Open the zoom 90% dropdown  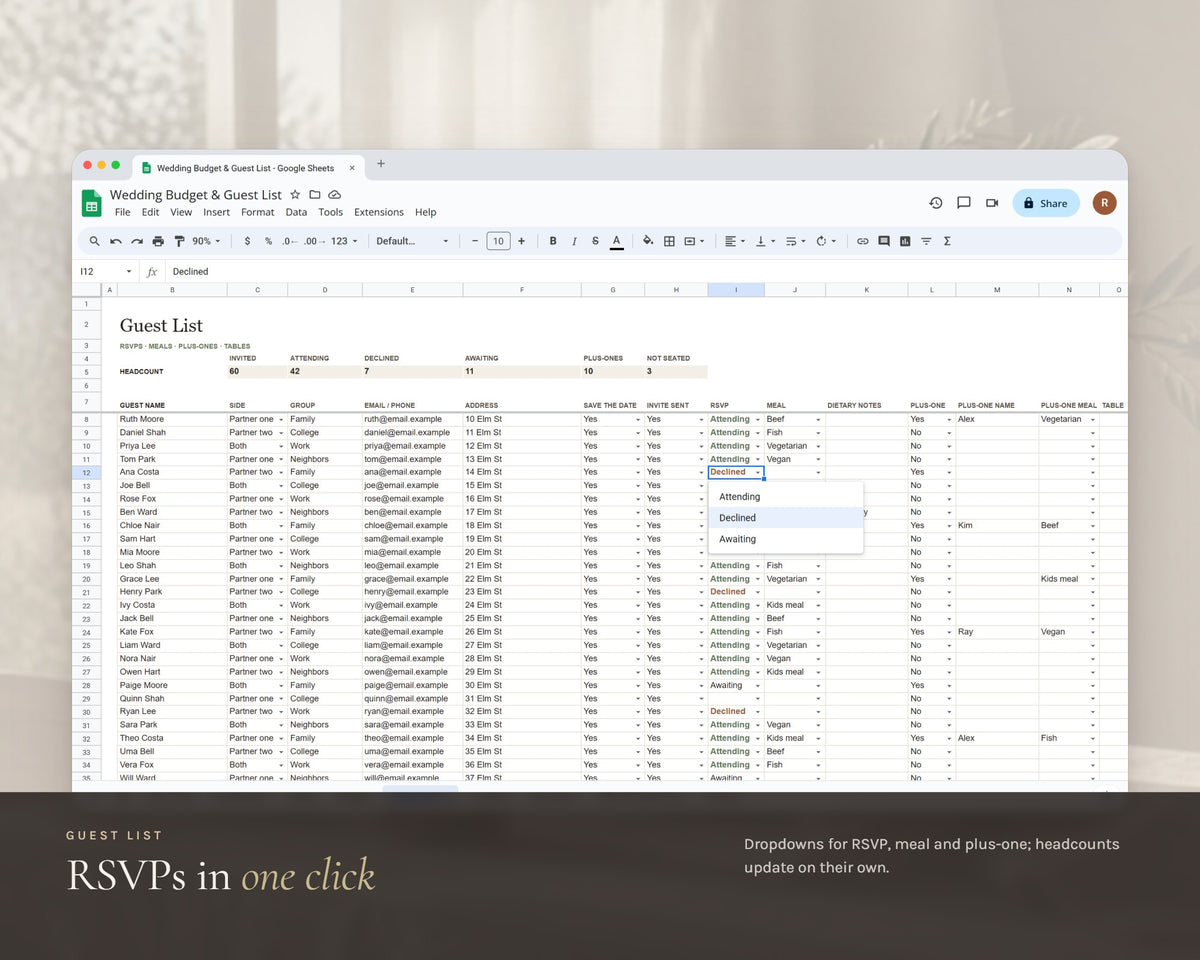pyautogui.click(x=206, y=241)
